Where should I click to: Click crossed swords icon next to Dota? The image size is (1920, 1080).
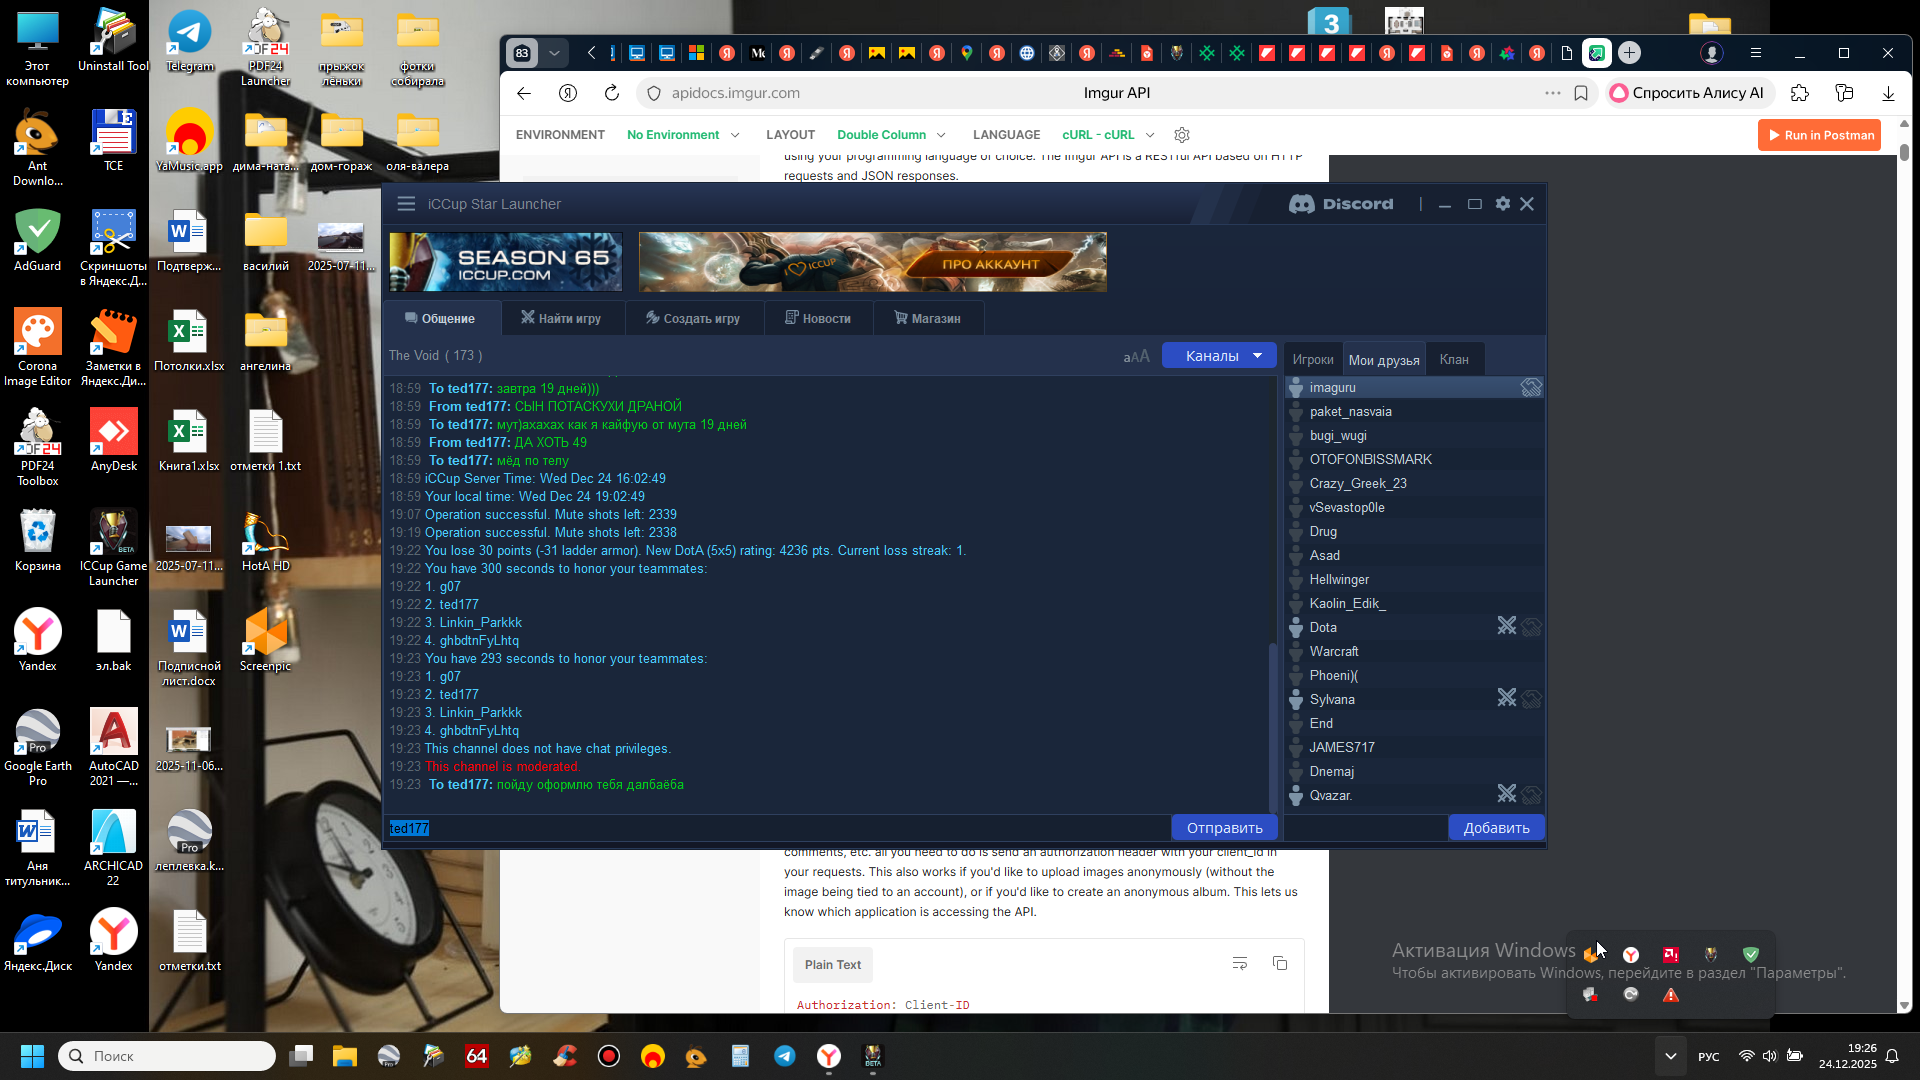coord(1506,627)
